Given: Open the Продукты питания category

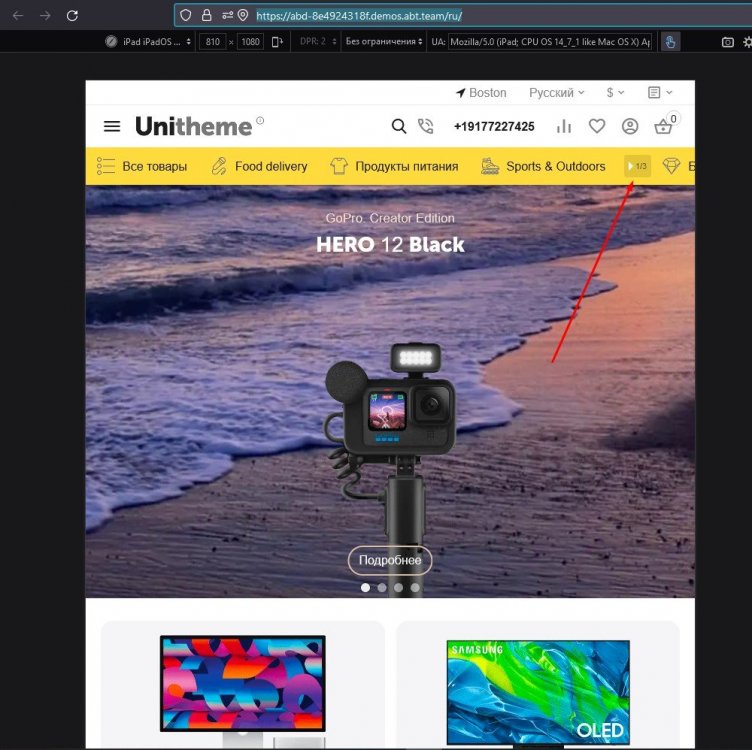Looking at the screenshot, I should pos(394,166).
